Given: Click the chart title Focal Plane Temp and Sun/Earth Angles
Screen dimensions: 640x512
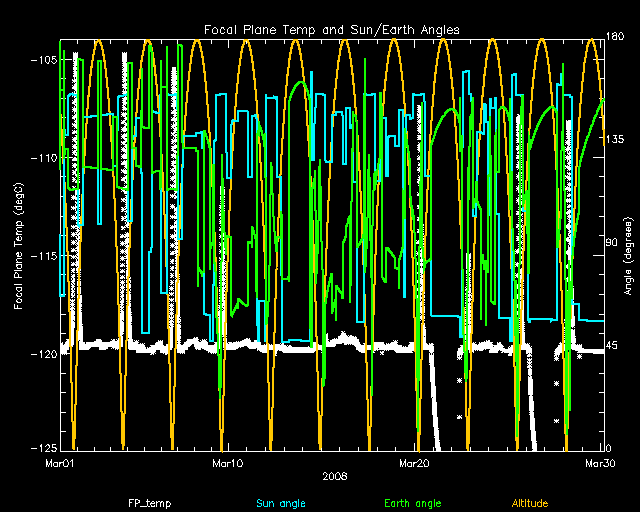Looking at the screenshot, I should (331, 30).
